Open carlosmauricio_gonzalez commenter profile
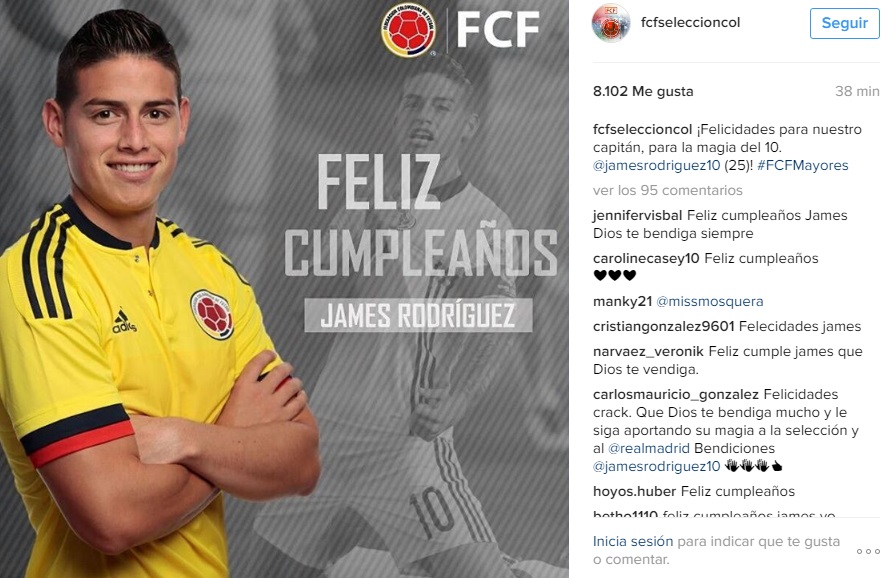 tap(676, 394)
